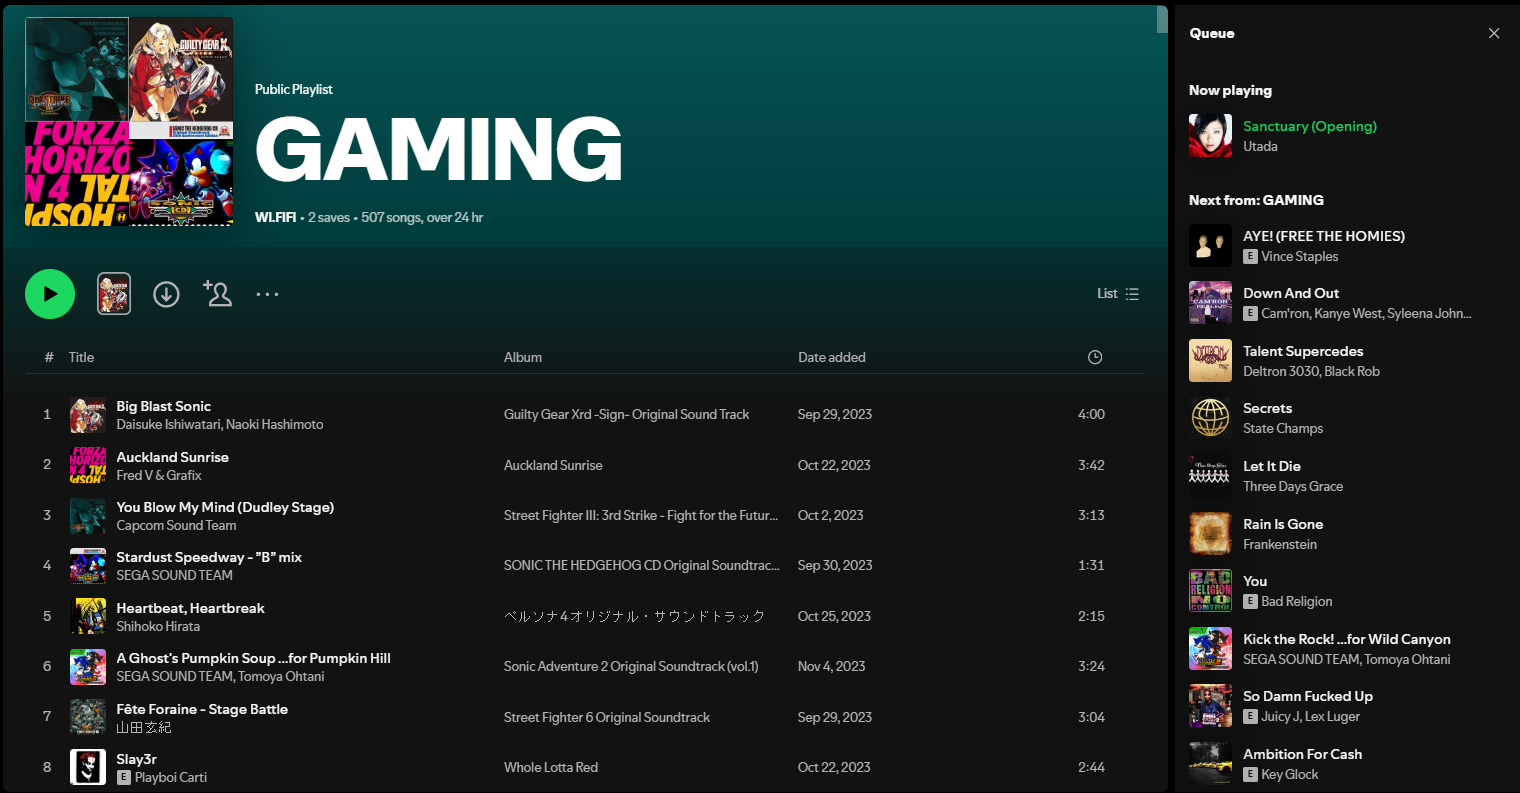Viewport: 1520px width, 793px height.
Task: Select You by Bad Religion in queue
Action: 1255,581
